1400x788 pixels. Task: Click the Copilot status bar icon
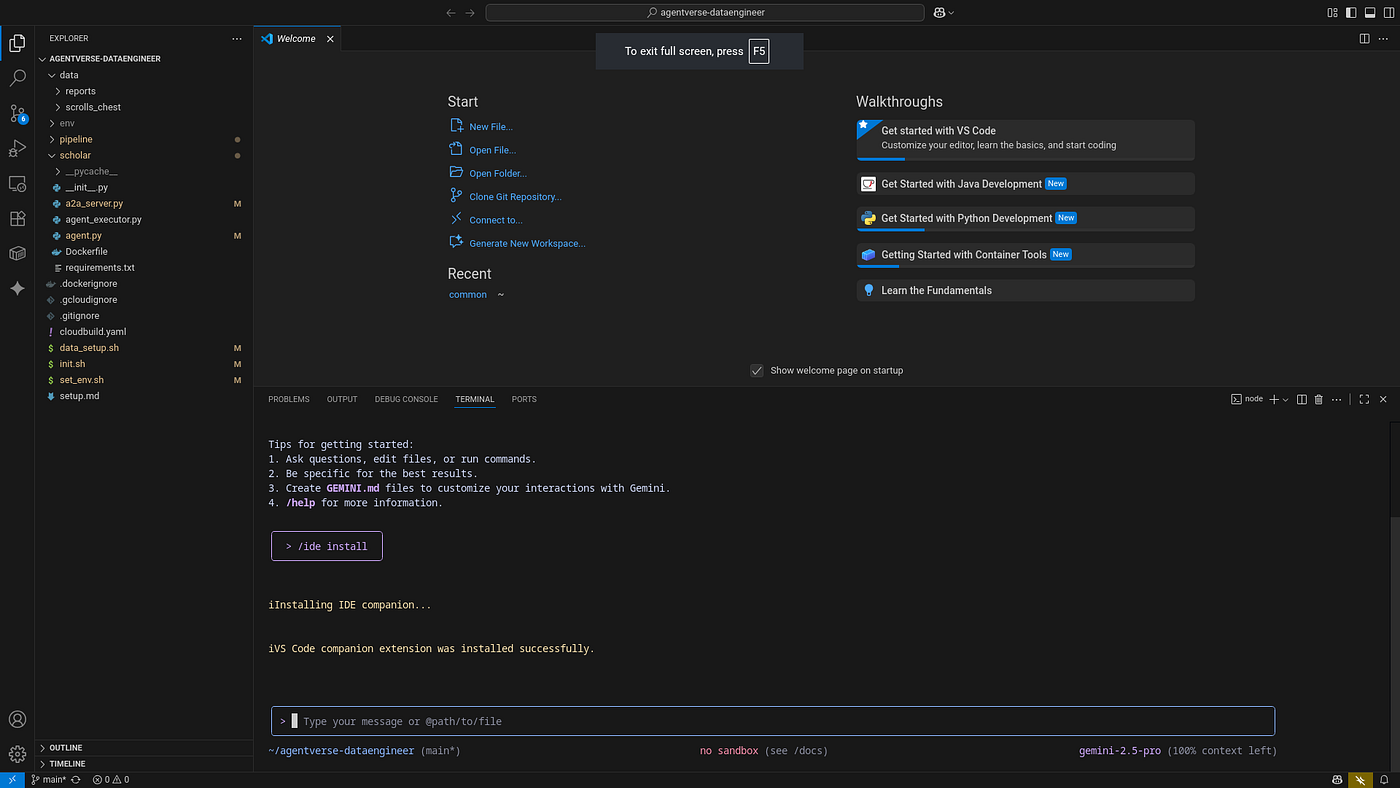coord(1337,780)
